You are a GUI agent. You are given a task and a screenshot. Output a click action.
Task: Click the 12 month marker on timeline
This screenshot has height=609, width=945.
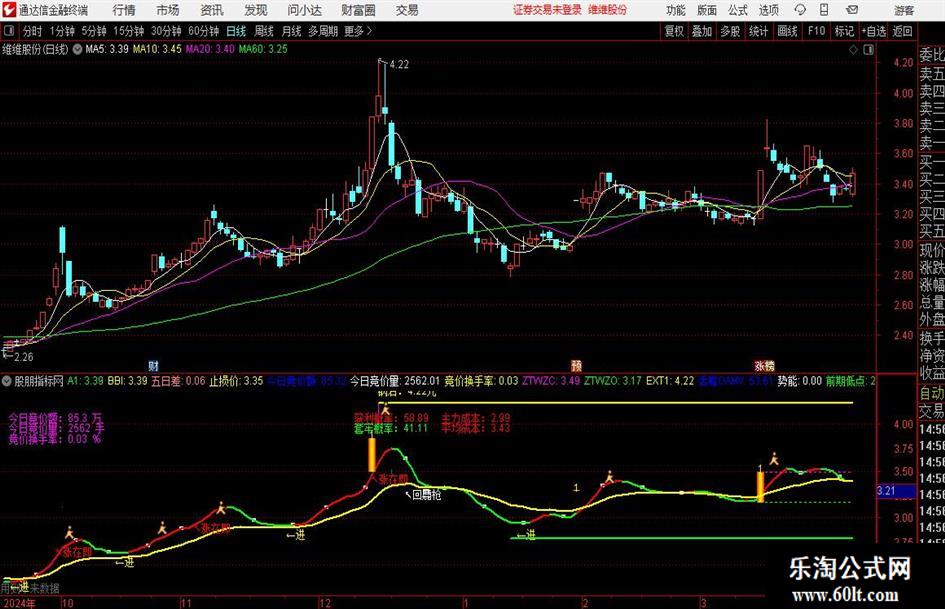324,603
